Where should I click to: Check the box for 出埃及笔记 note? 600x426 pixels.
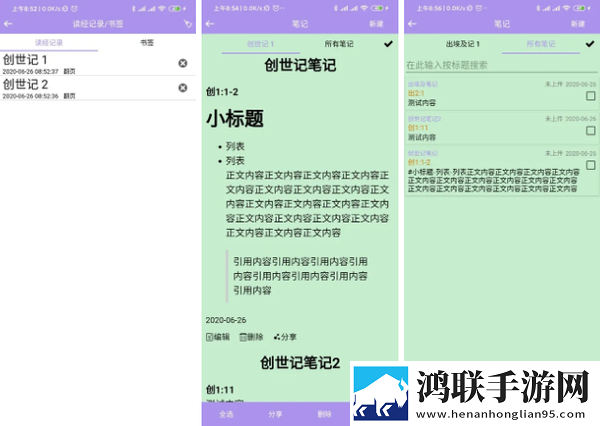[591, 96]
